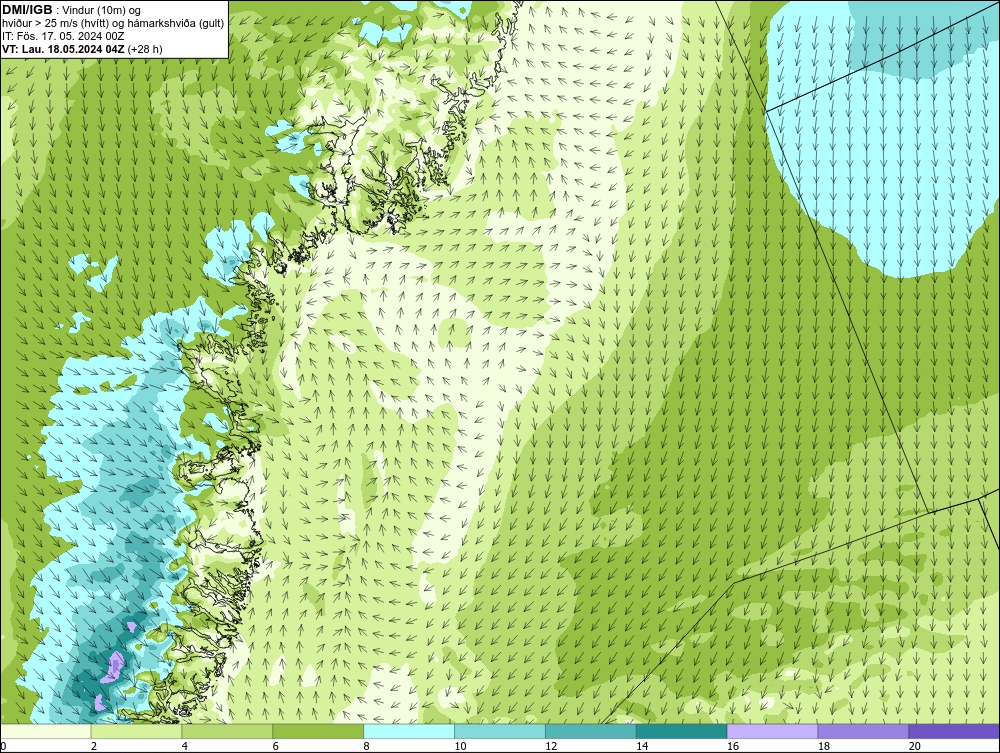Click the legend scale label 2
The width and height of the screenshot is (1000, 753).
pyautogui.click(x=94, y=746)
